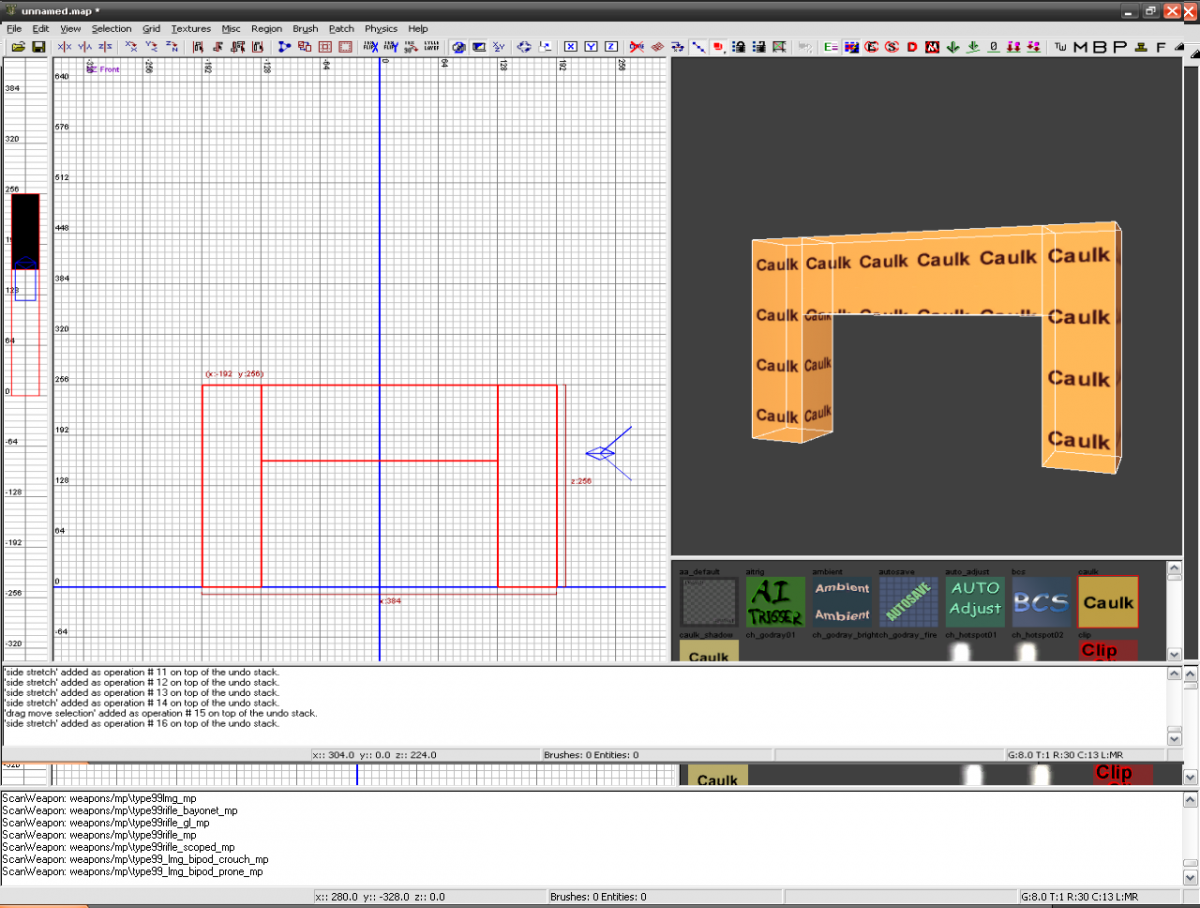The width and height of the screenshot is (1200, 908).
Task: Toggle the Y view lock button
Action: coord(590,47)
